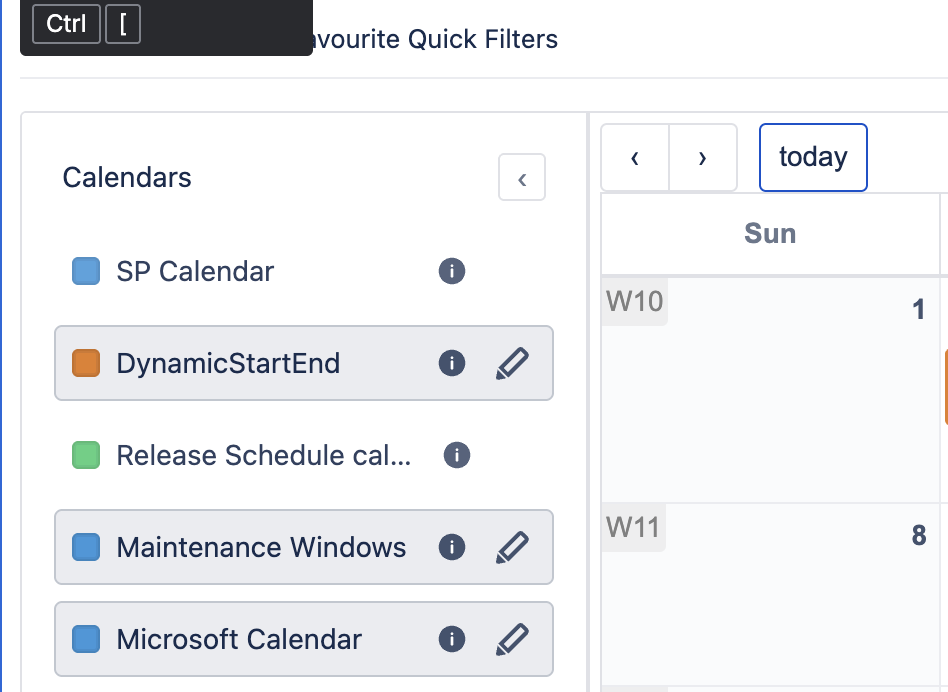The width and height of the screenshot is (948, 692).
Task: Open info for Release Schedule calendar
Action: (x=457, y=455)
